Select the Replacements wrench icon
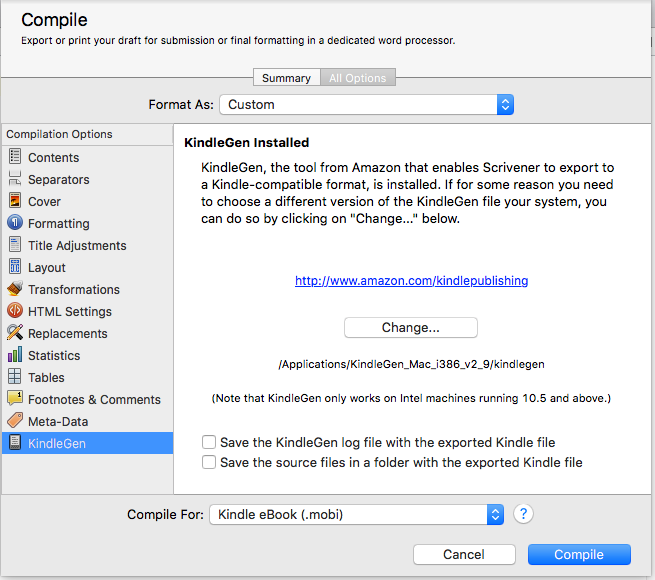The image size is (655, 580). coord(15,333)
